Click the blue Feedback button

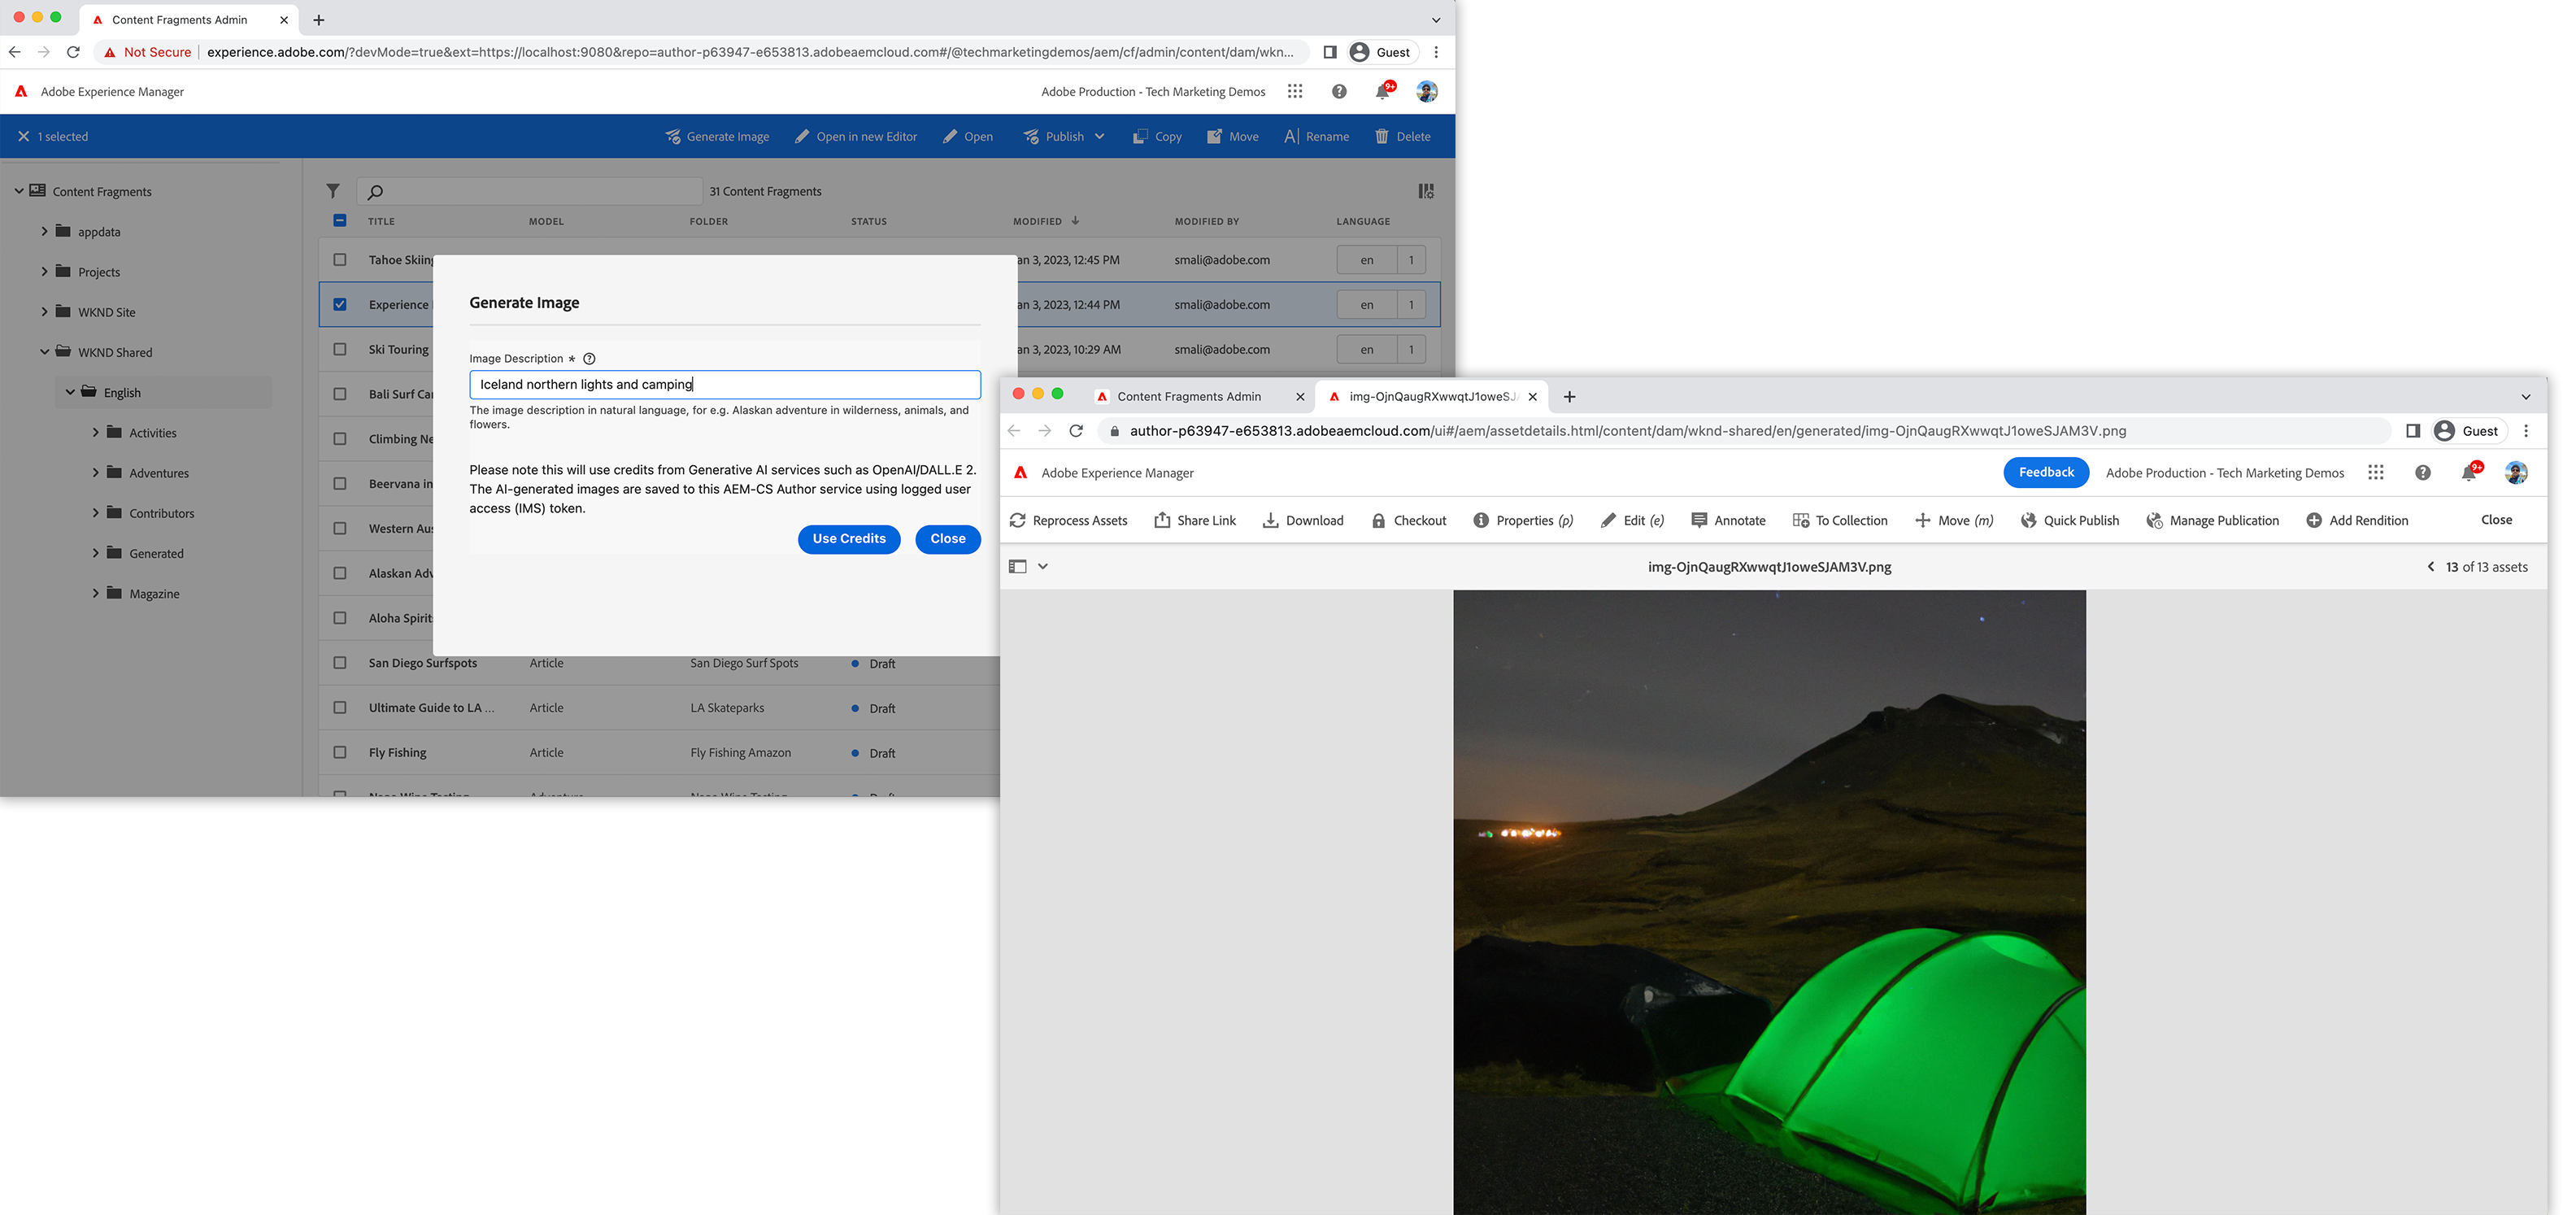click(x=2045, y=473)
